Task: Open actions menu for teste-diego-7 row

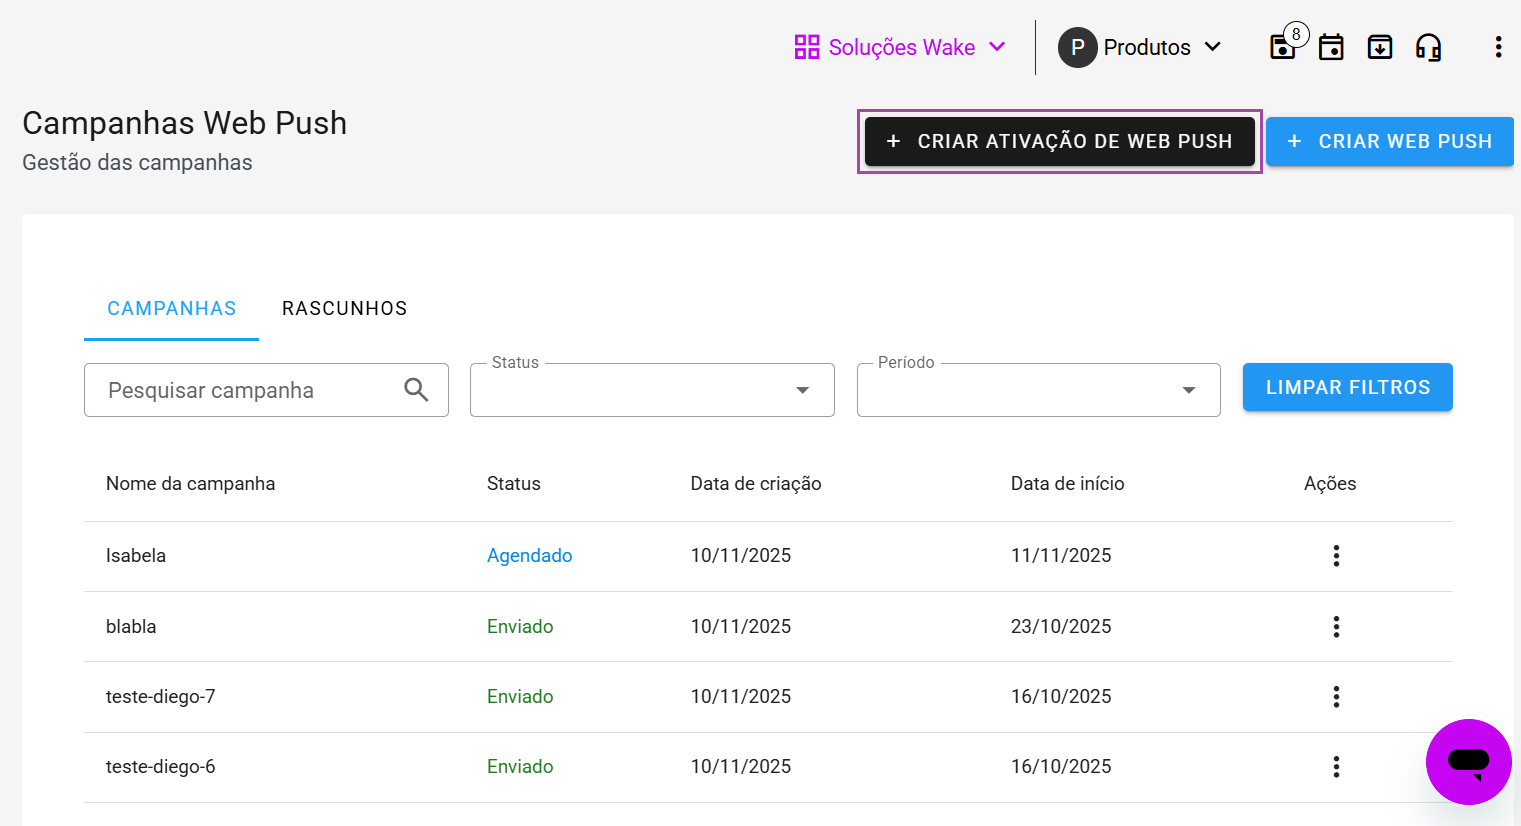Action: point(1336,696)
